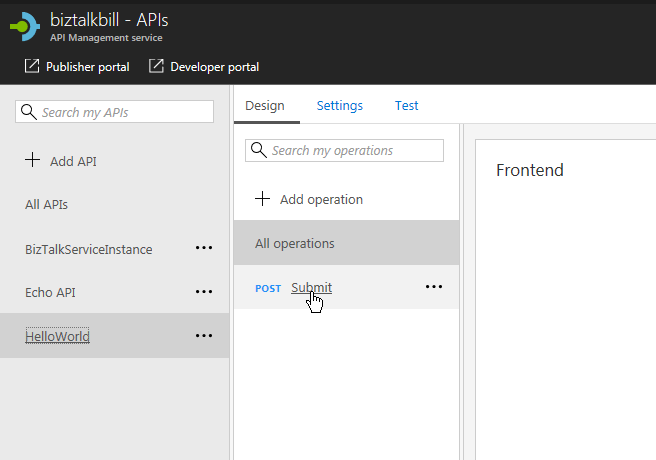Select BizTalkServiceInstance from the API list
Viewport: 656px width, 460px height.
89,249
